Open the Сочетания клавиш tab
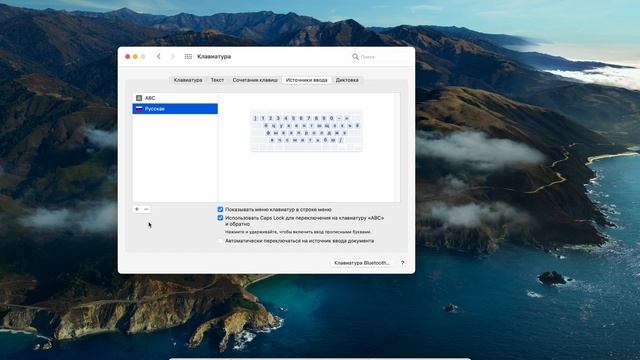Viewport: 640px width, 360px height. click(x=255, y=80)
